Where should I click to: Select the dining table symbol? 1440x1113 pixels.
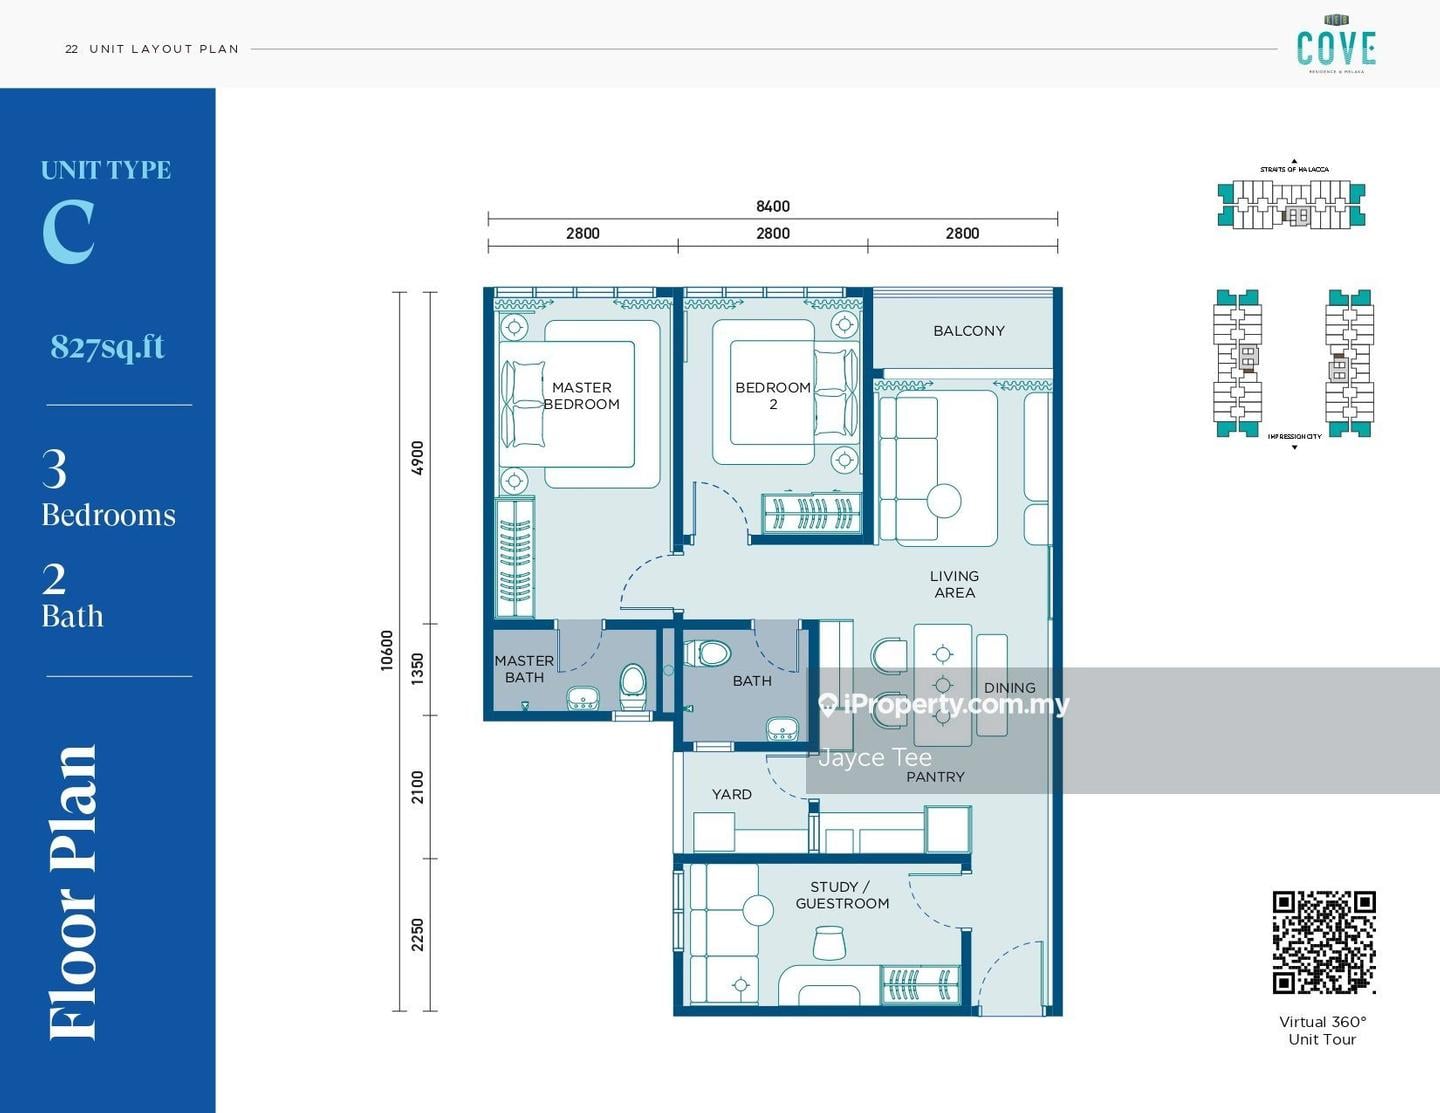pyautogui.click(x=941, y=685)
